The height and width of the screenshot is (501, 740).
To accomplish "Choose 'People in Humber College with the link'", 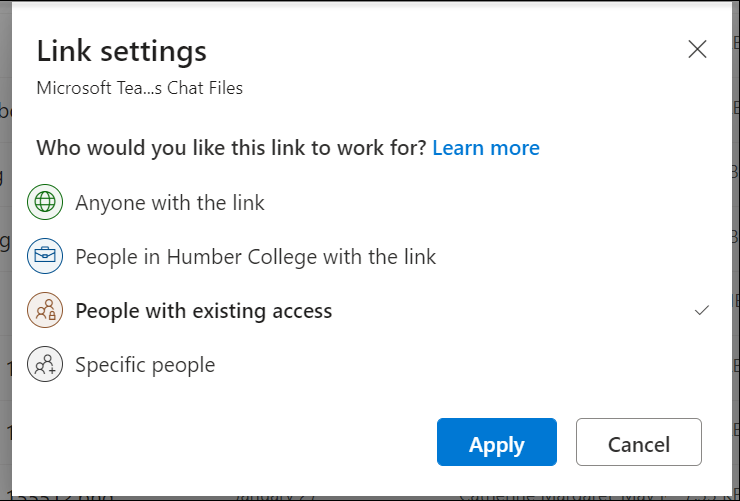I will point(256,257).
